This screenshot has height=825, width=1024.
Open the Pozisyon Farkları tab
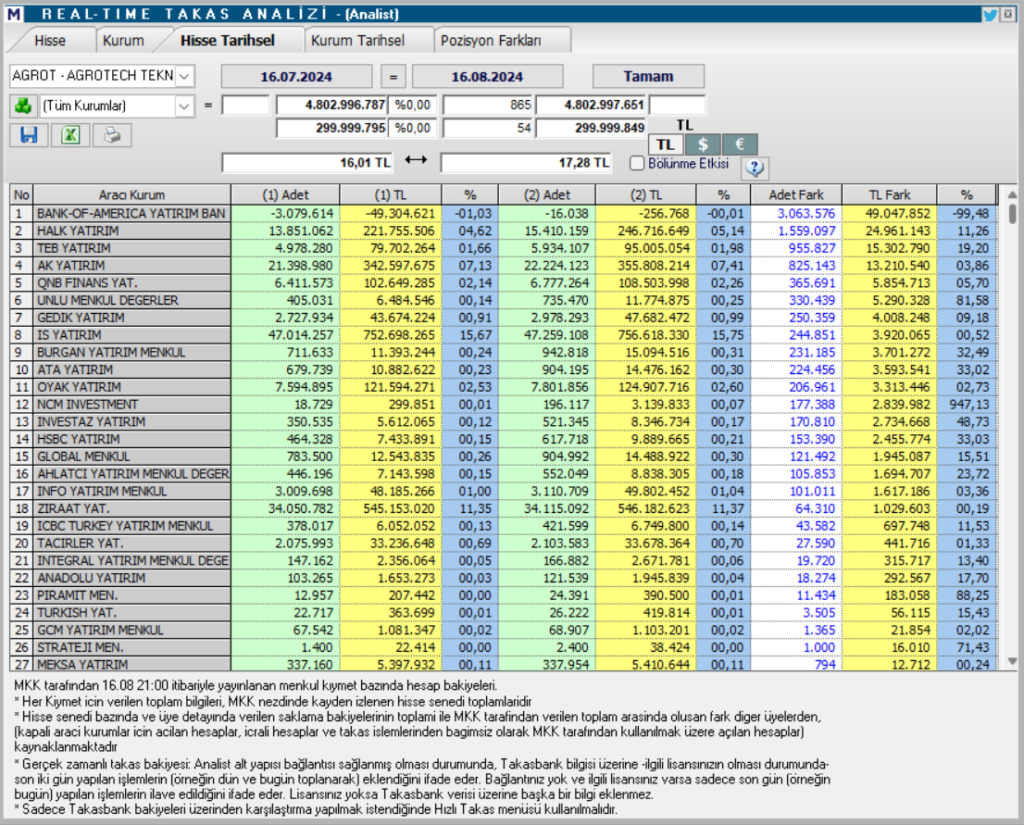point(491,40)
